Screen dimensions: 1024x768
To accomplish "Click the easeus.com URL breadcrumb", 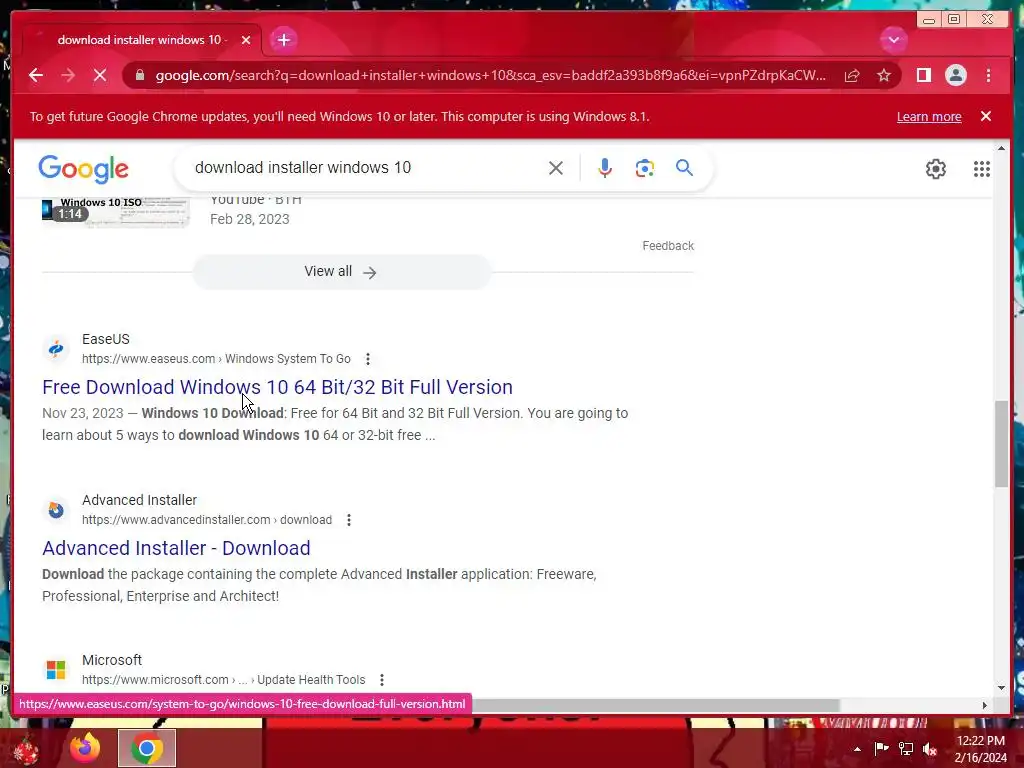I will coord(216,359).
